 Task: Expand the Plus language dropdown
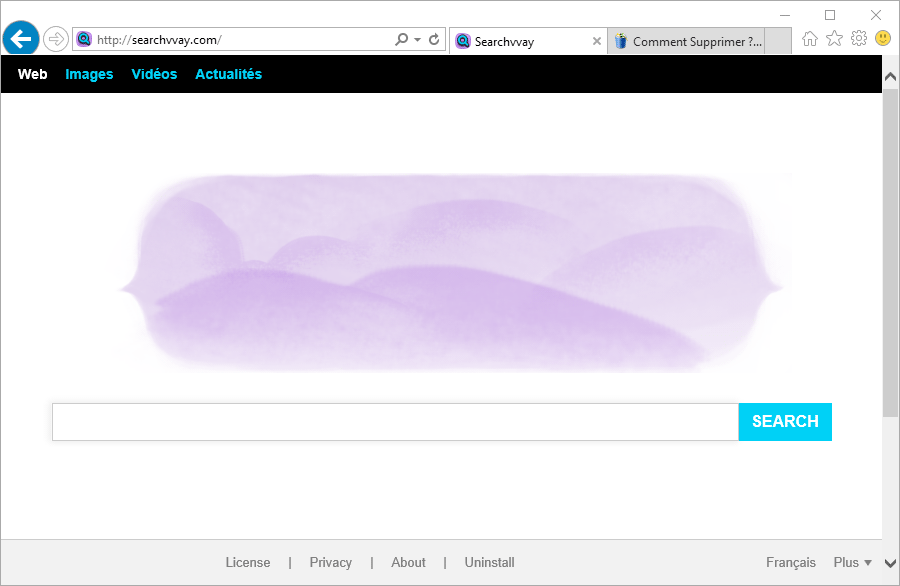[x=852, y=562]
